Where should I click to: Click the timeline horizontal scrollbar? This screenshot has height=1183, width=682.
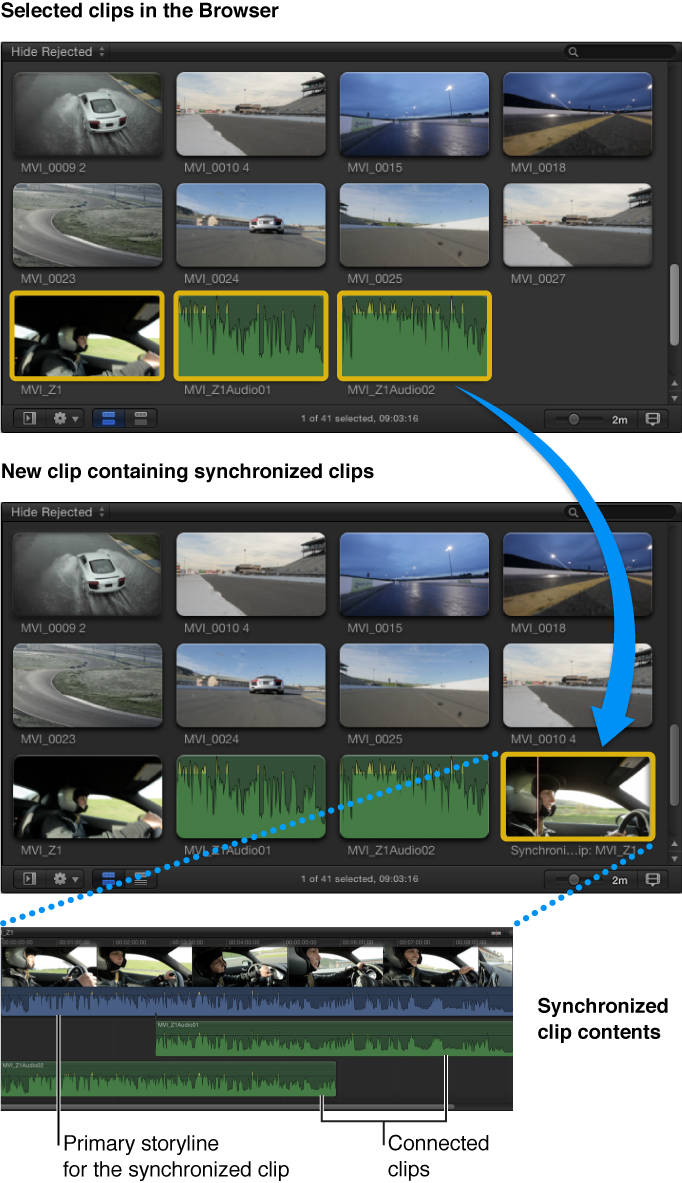[x=226, y=1107]
